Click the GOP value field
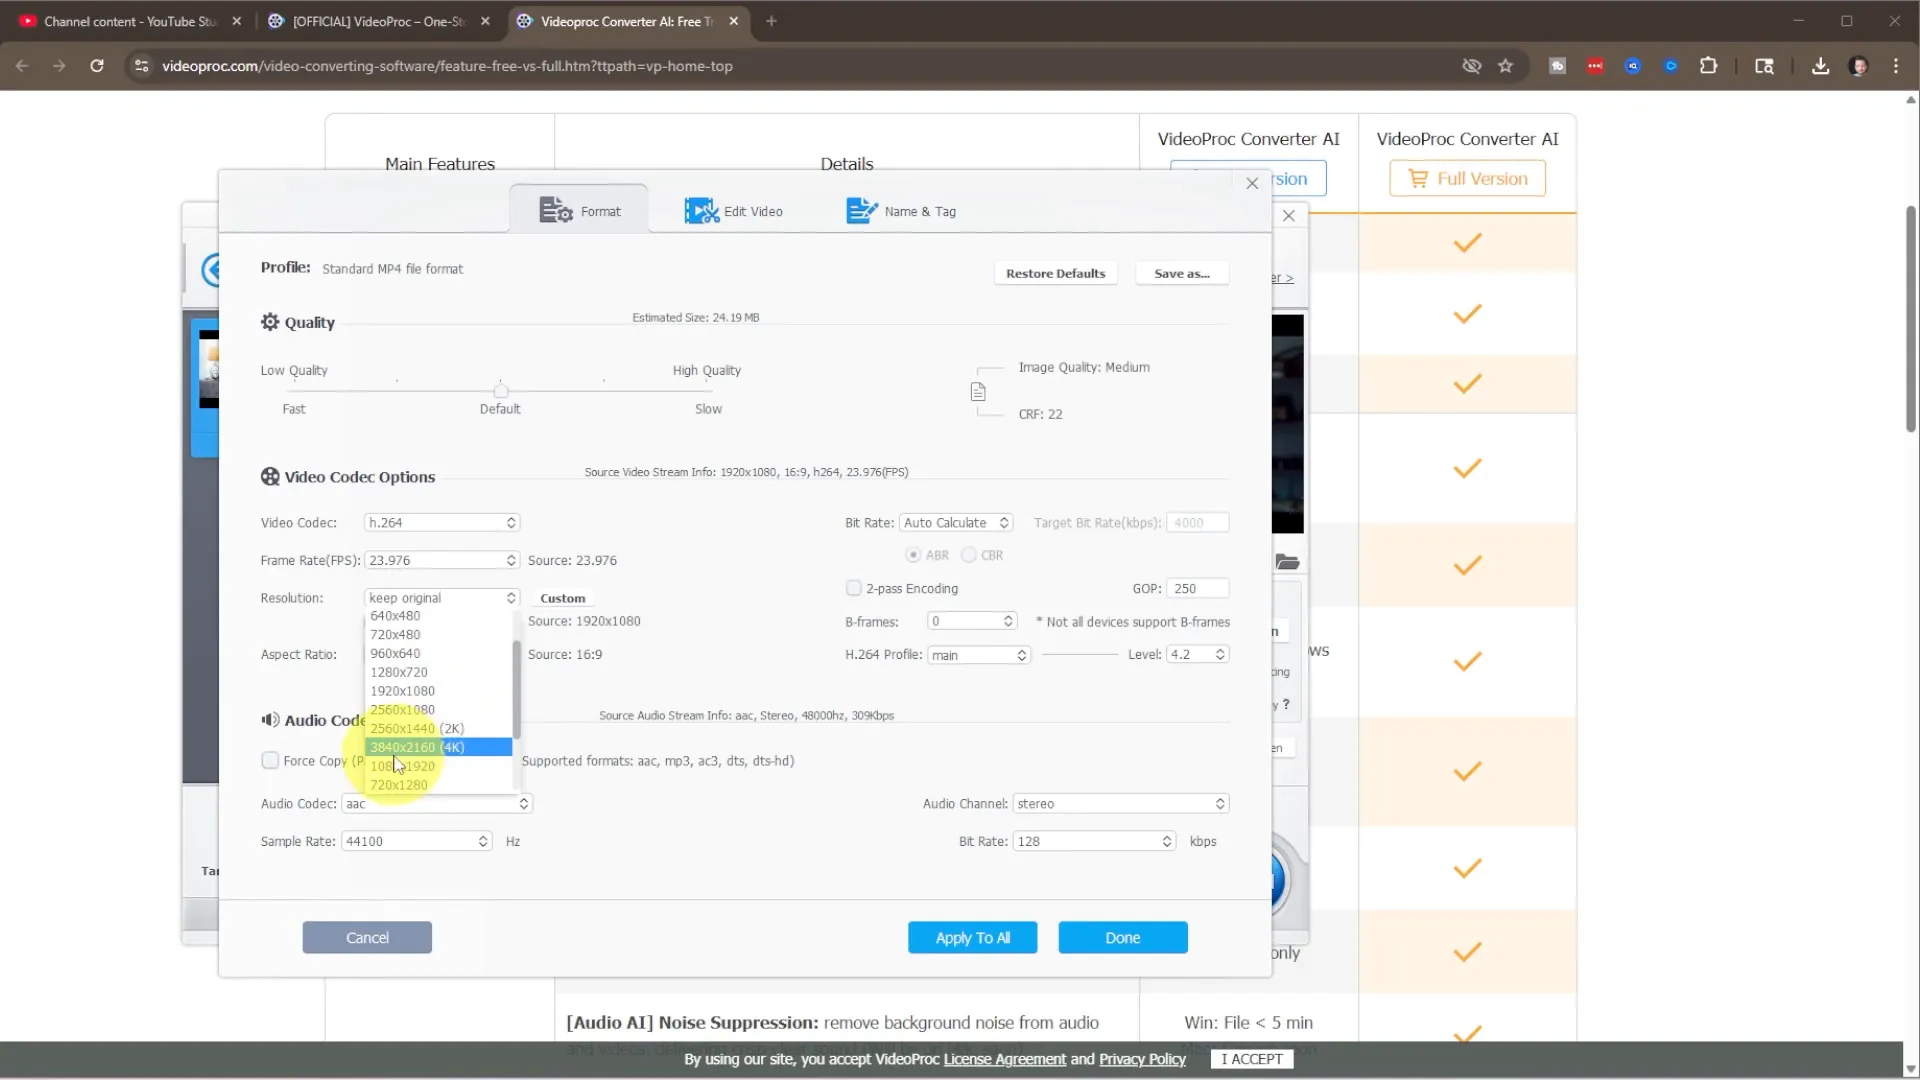 click(x=1197, y=588)
